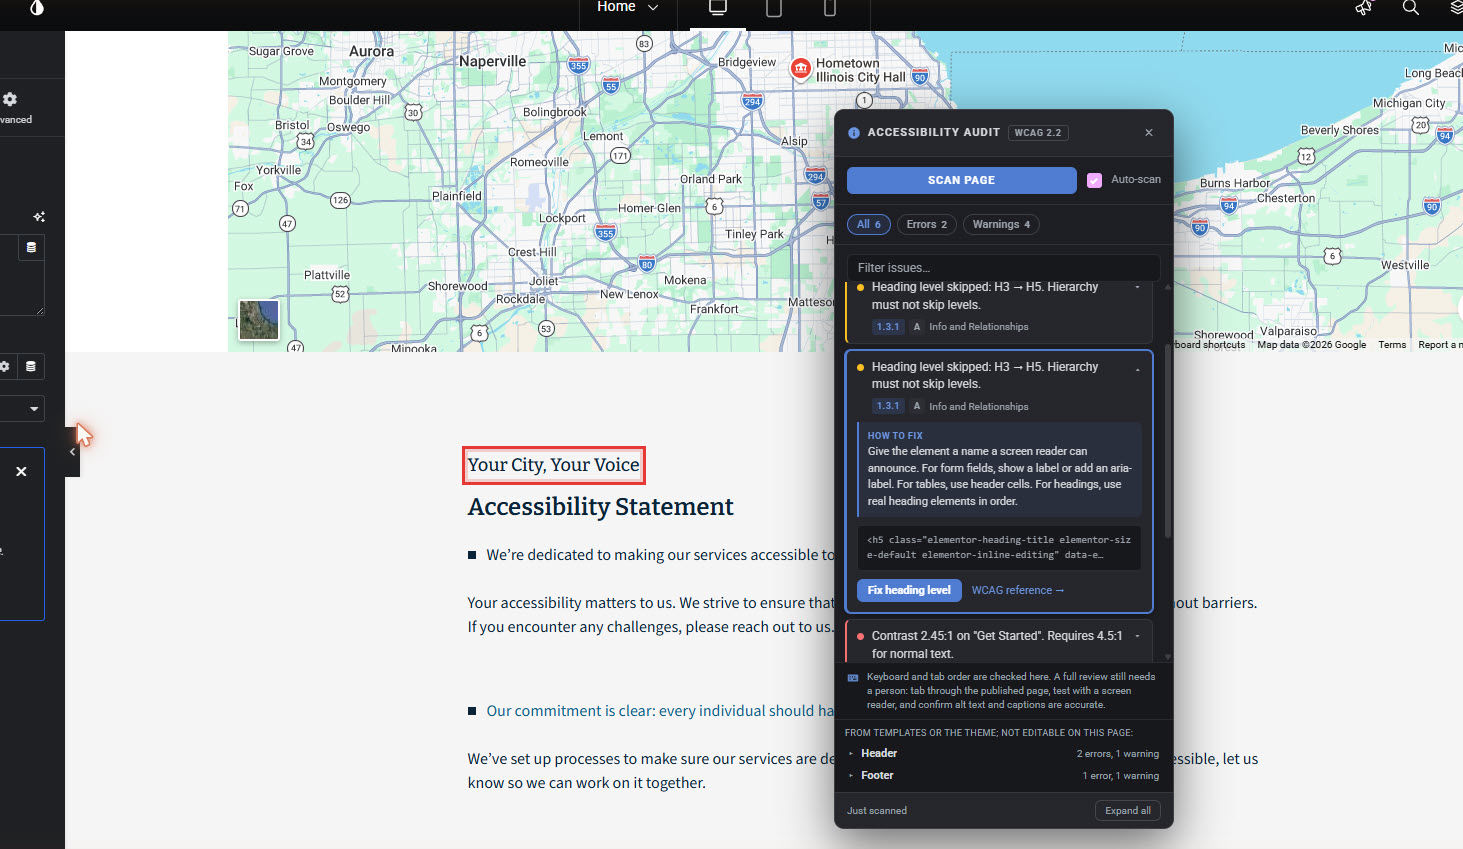This screenshot has width=1463, height=849.
Task: Click the Elementor logo in top bar
Action: pyautogui.click(x=36, y=8)
